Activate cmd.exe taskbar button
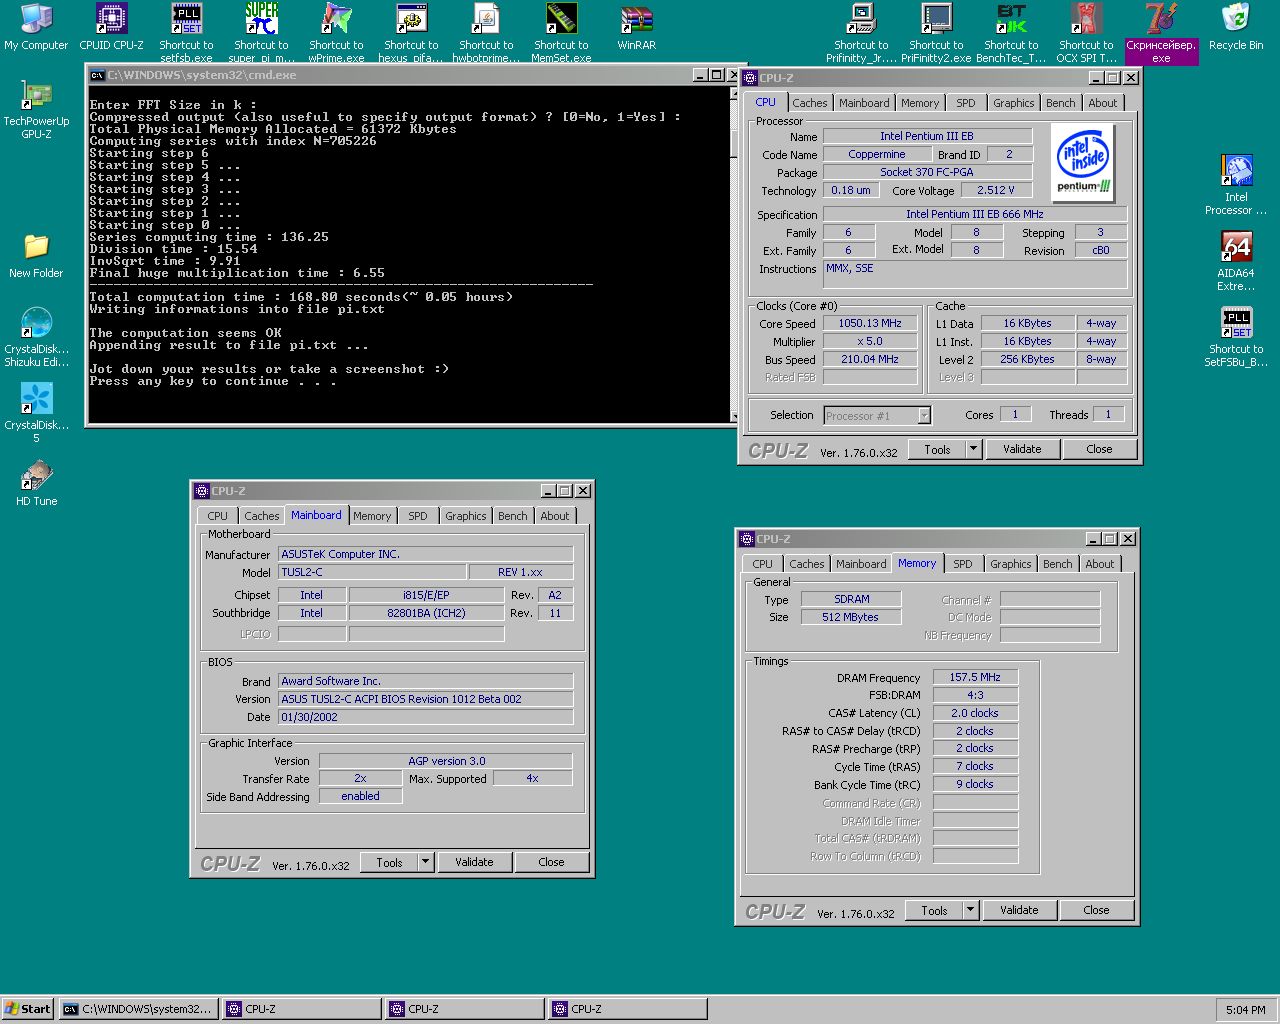This screenshot has width=1280, height=1024. tap(138, 1009)
